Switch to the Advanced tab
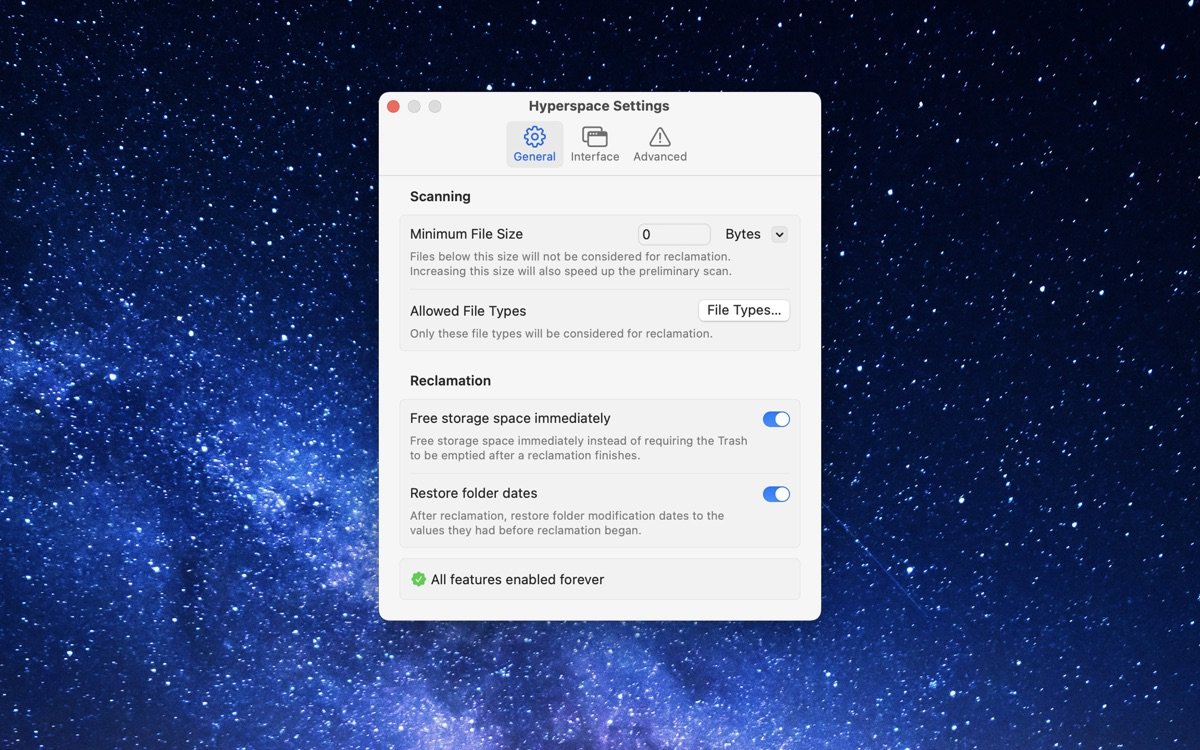1200x750 pixels. point(659,142)
